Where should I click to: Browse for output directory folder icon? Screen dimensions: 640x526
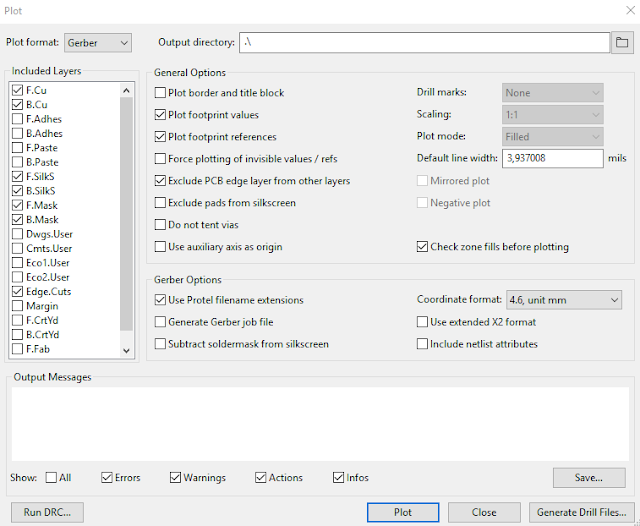(622, 42)
